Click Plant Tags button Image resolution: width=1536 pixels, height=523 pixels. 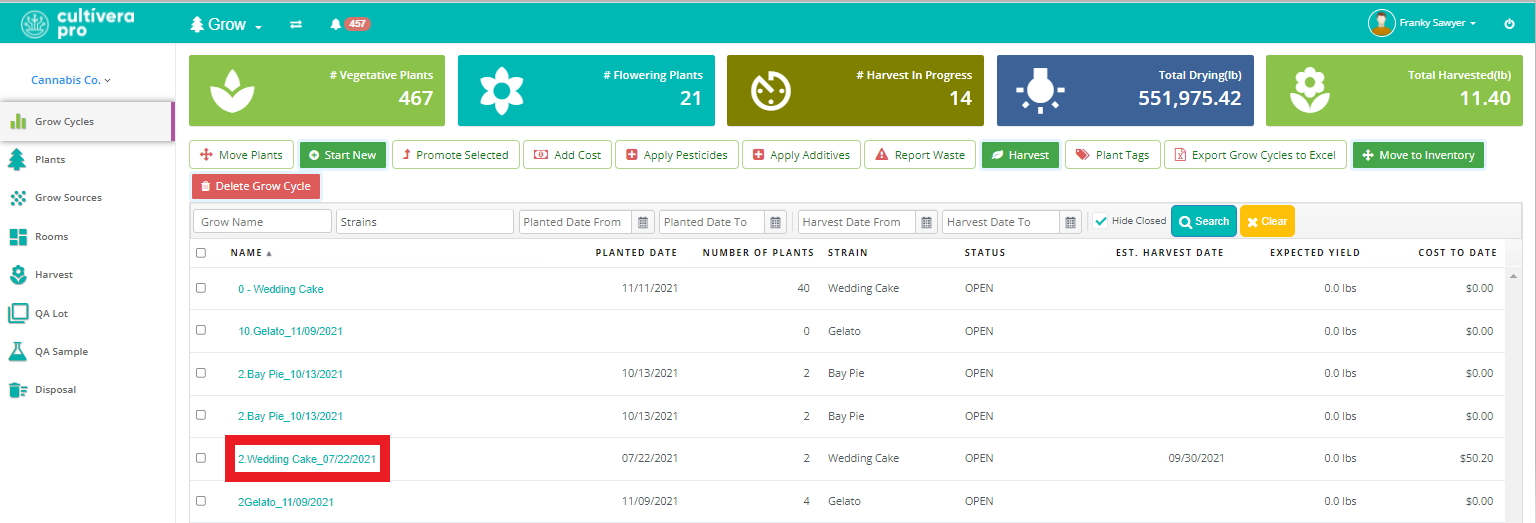point(1112,155)
